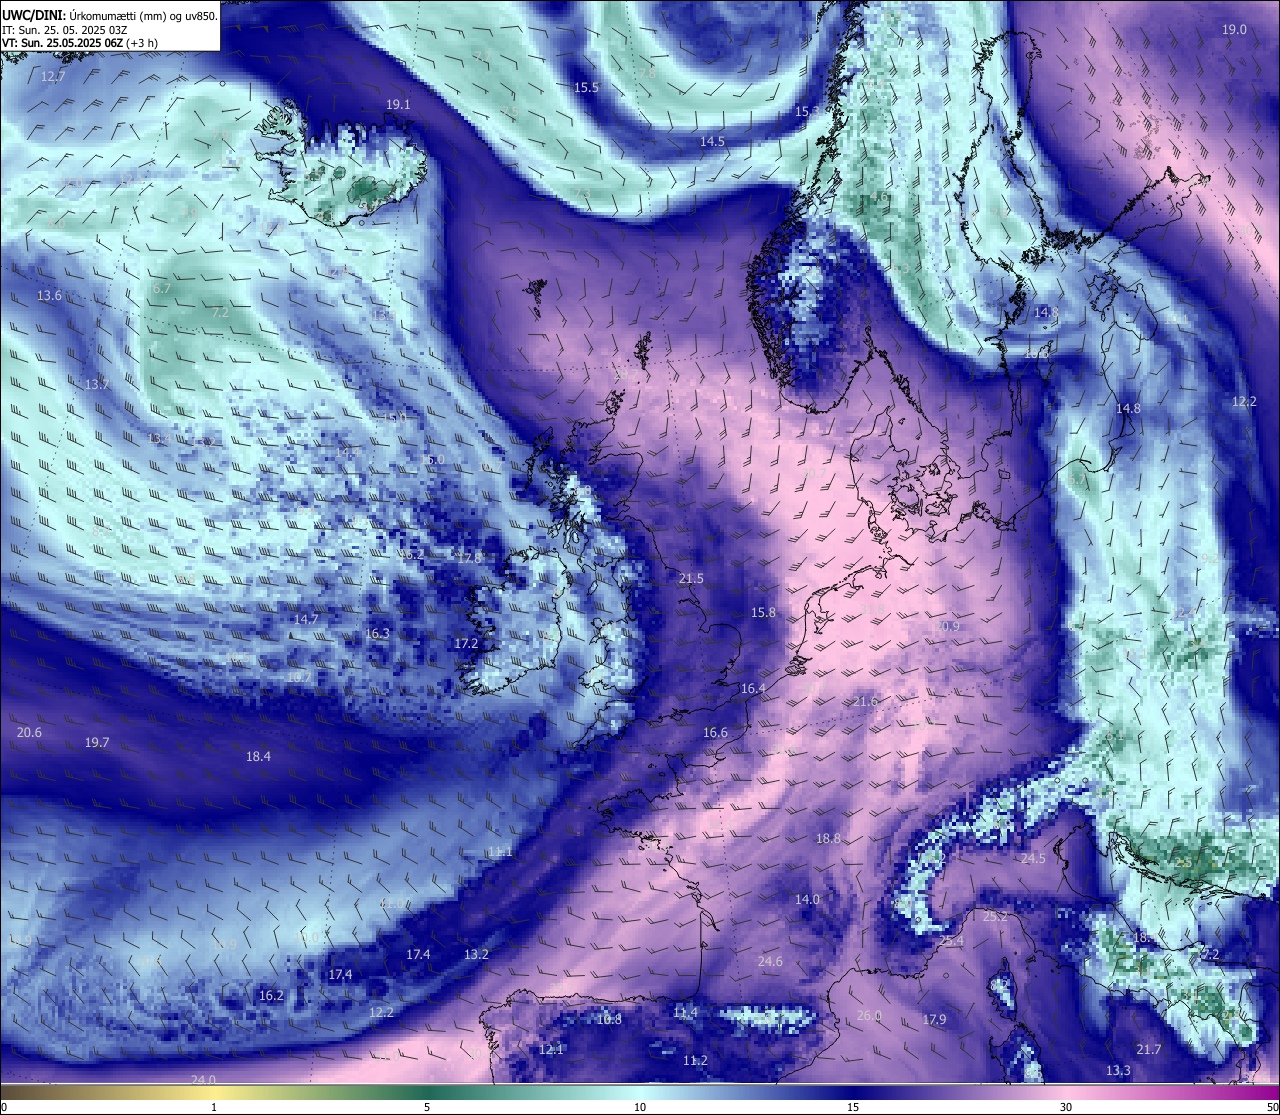Click the 14.5 map value
This screenshot has width=1280, height=1115.
pos(712,142)
